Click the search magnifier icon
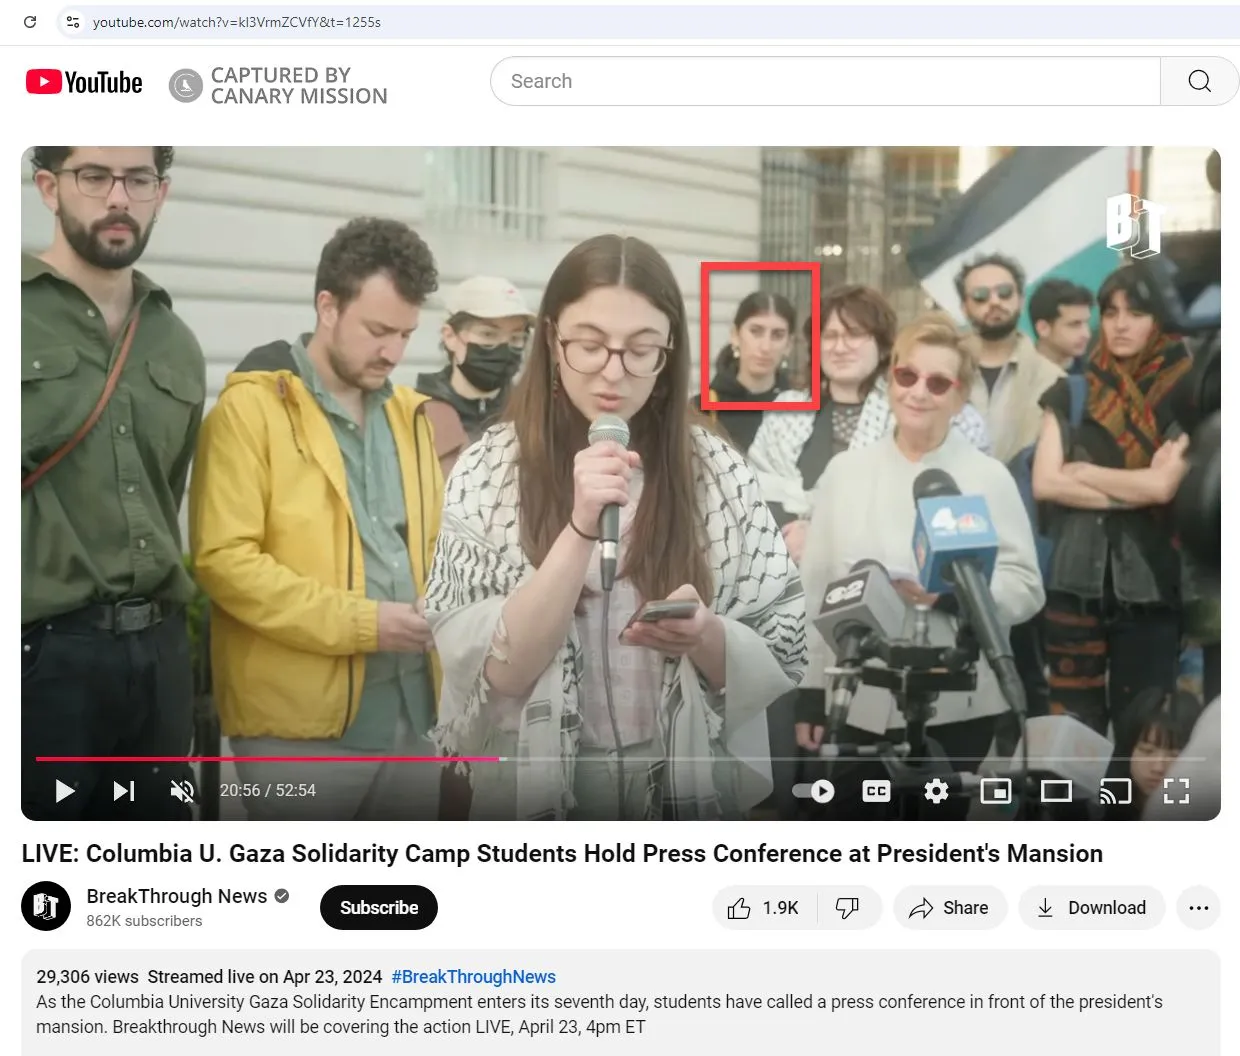This screenshot has height=1056, width=1240. click(x=1198, y=81)
